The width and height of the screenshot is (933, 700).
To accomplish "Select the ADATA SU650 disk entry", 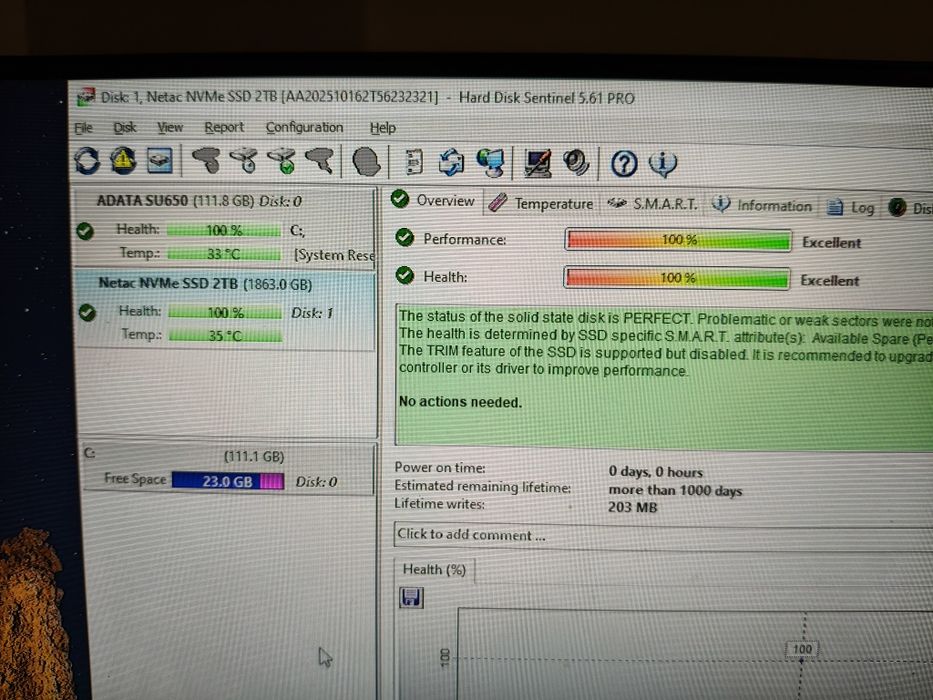I will tap(225, 227).
